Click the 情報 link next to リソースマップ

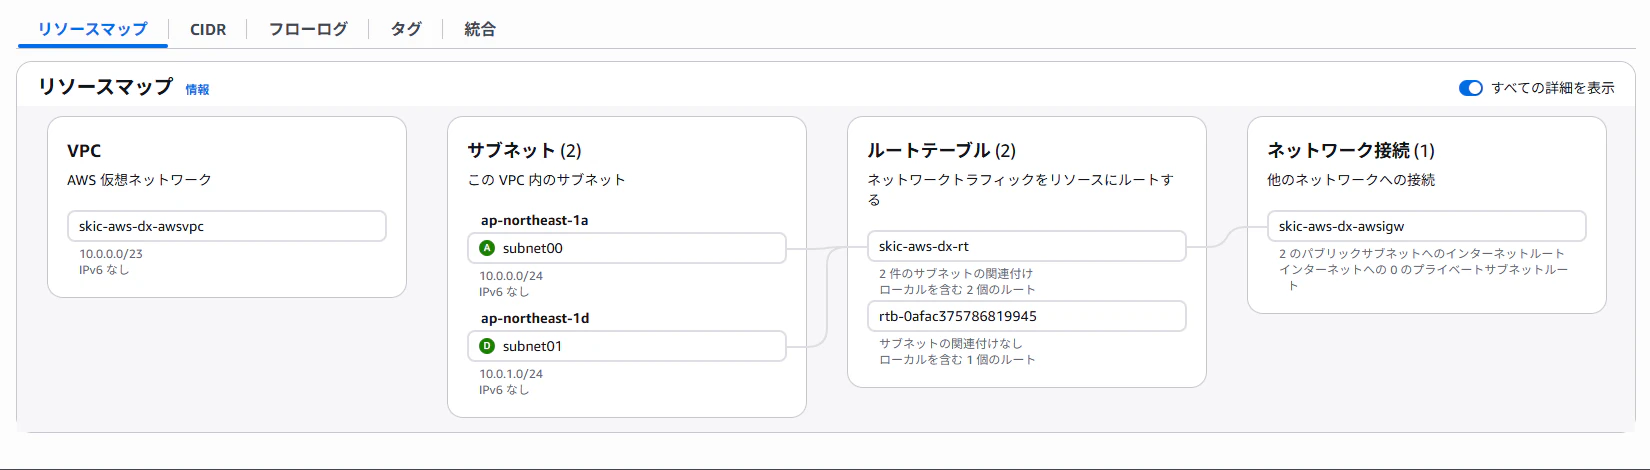pyautogui.click(x=197, y=89)
